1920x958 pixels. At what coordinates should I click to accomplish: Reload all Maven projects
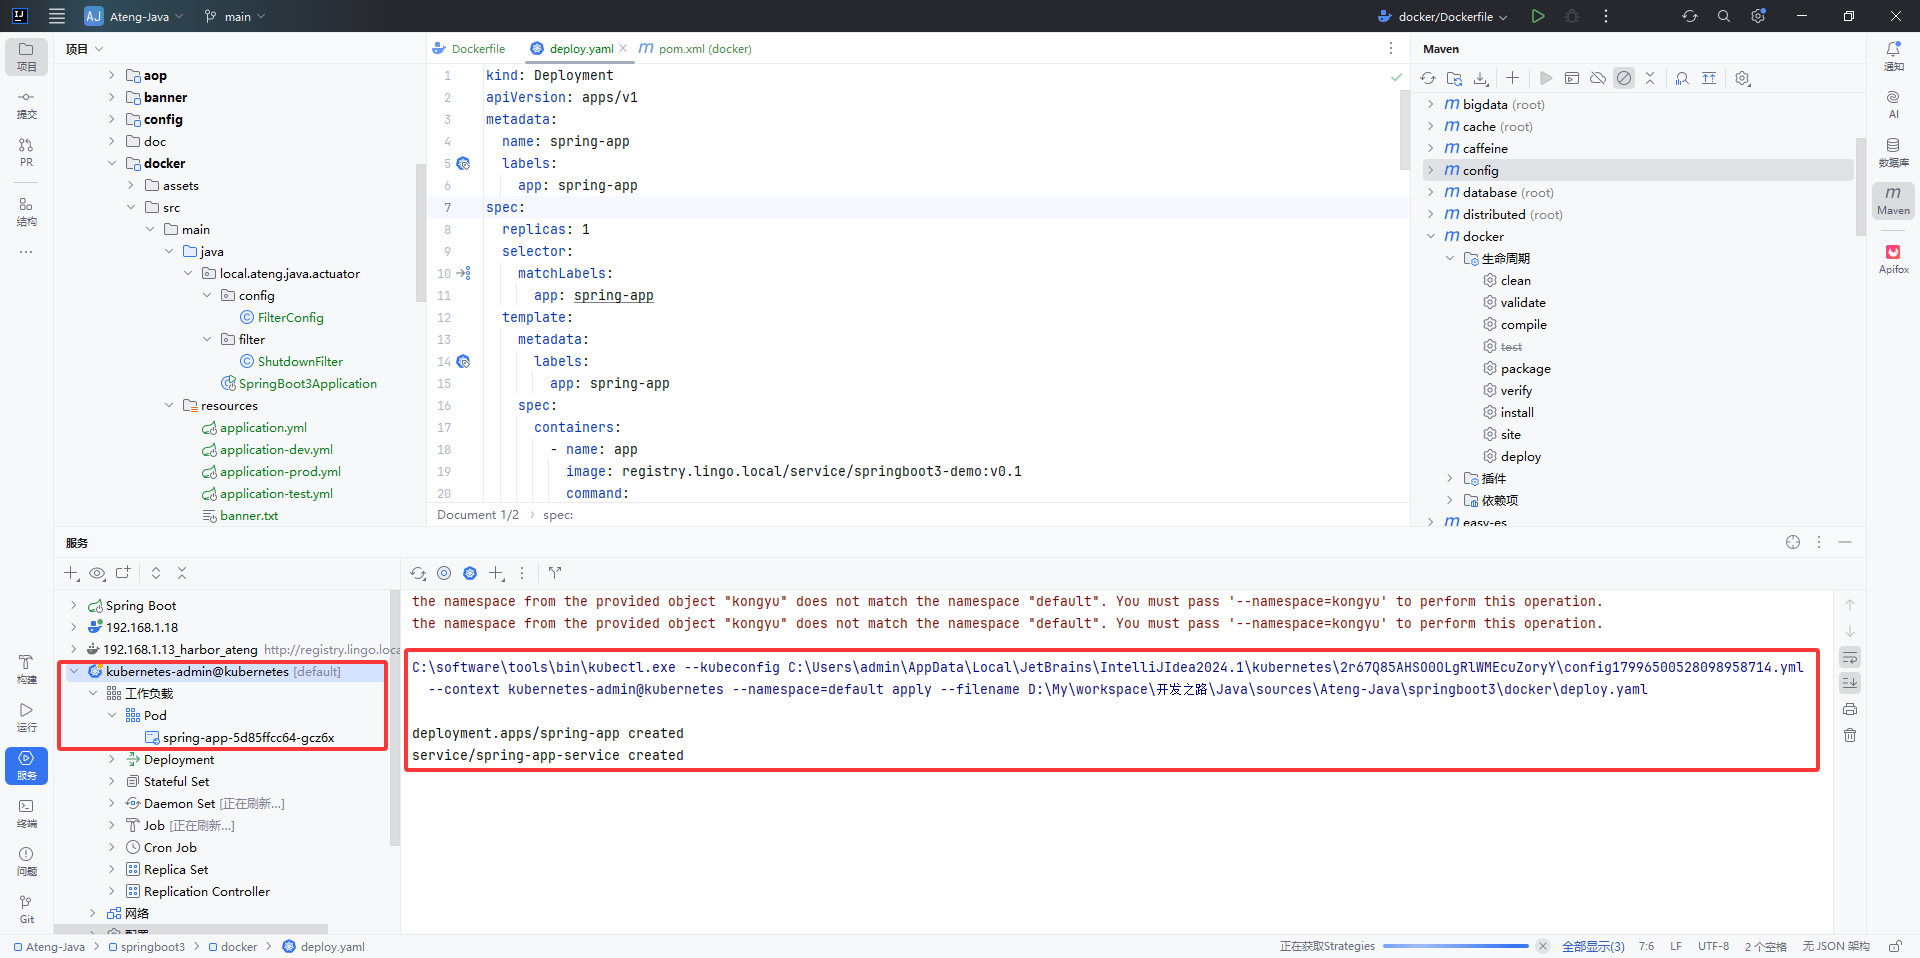1428,78
